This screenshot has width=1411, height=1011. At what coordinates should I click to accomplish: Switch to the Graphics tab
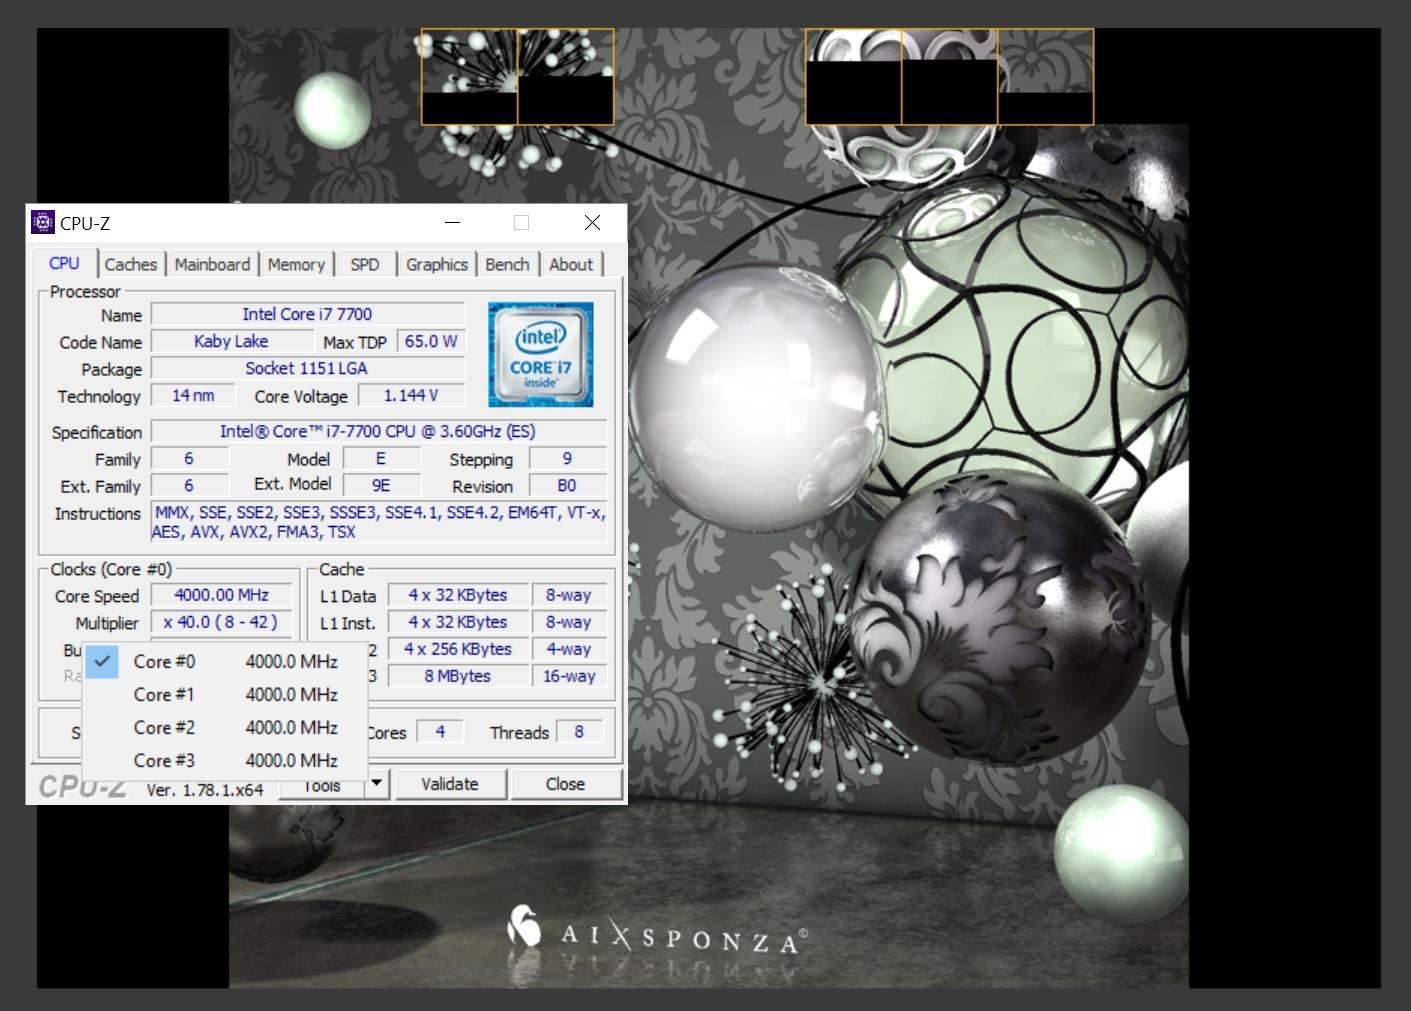437,264
